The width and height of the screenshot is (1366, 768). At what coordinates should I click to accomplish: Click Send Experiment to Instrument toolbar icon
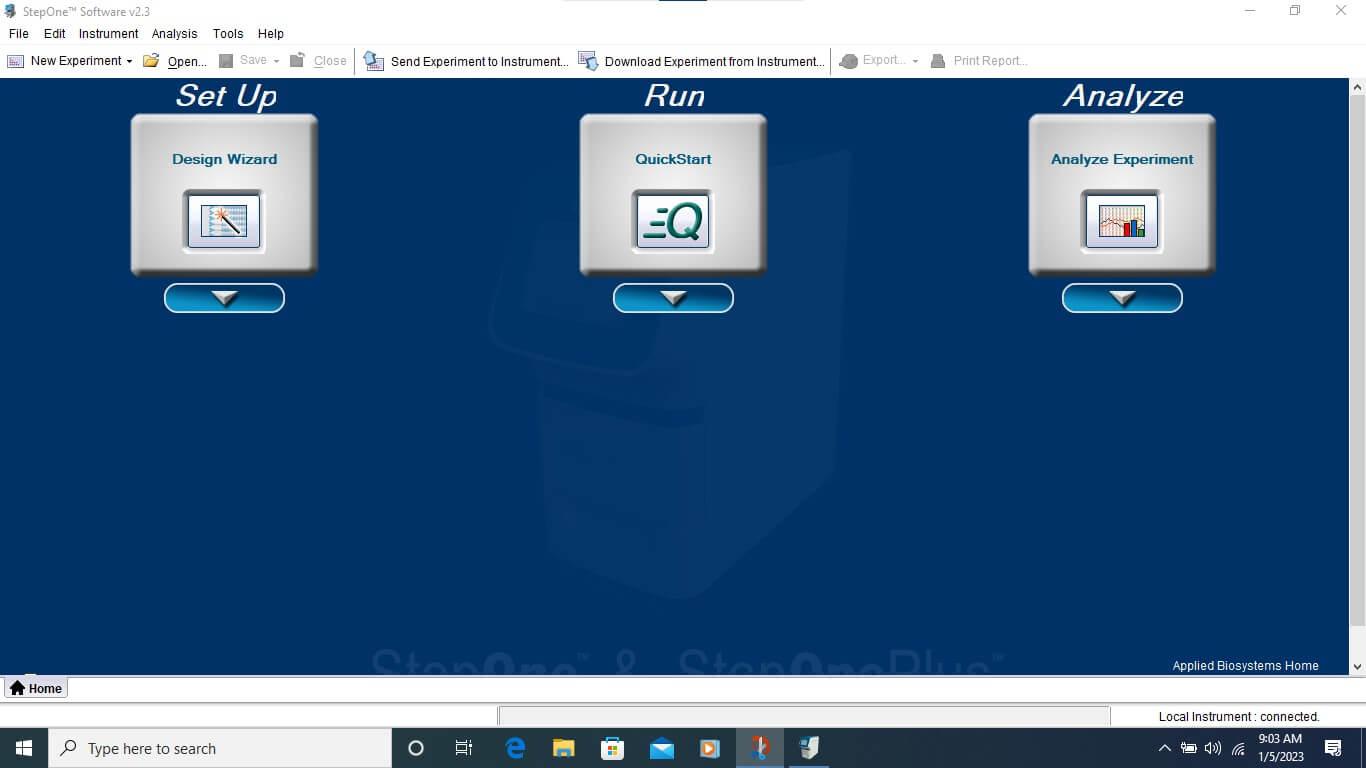point(373,61)
